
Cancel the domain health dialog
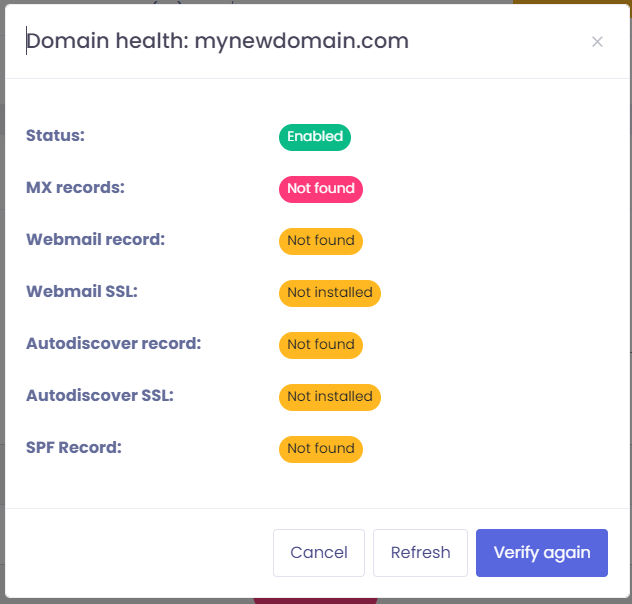coord(319,553)
